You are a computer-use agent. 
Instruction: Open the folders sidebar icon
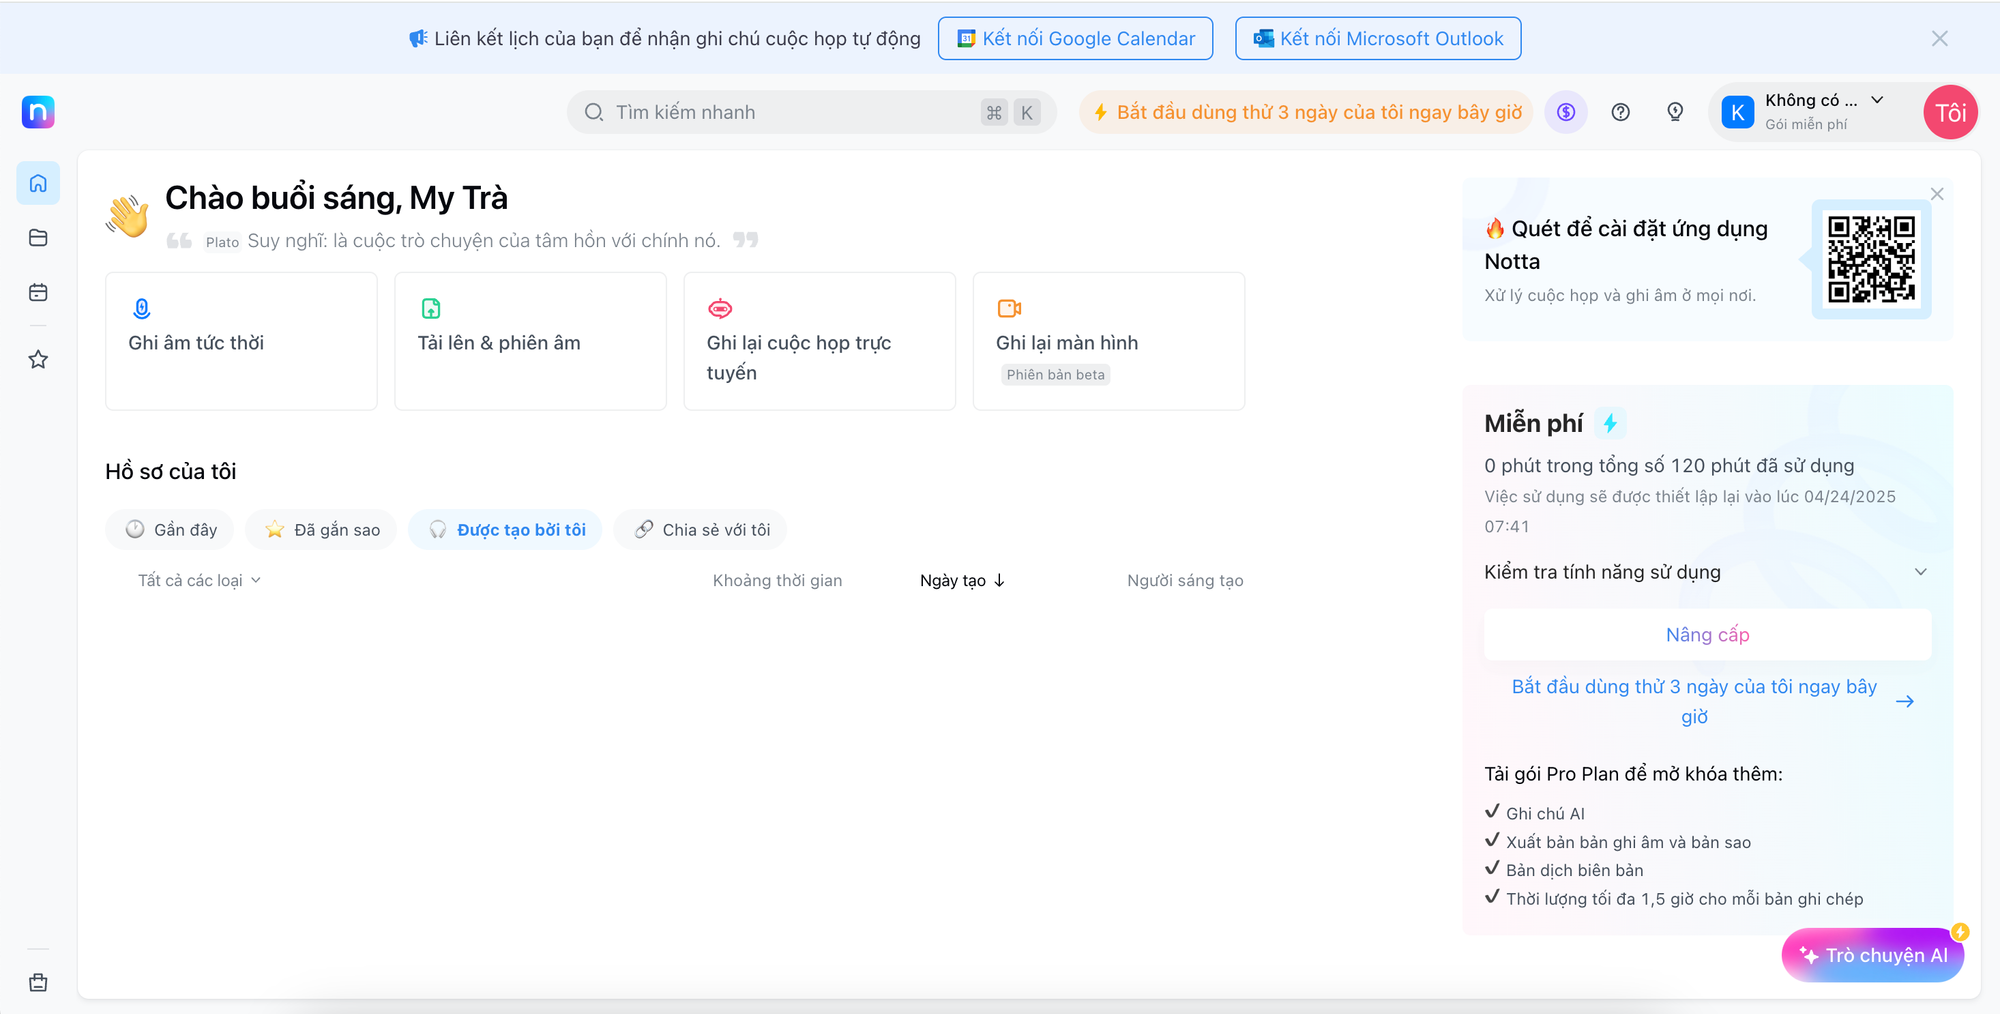[x=38, y=238]
